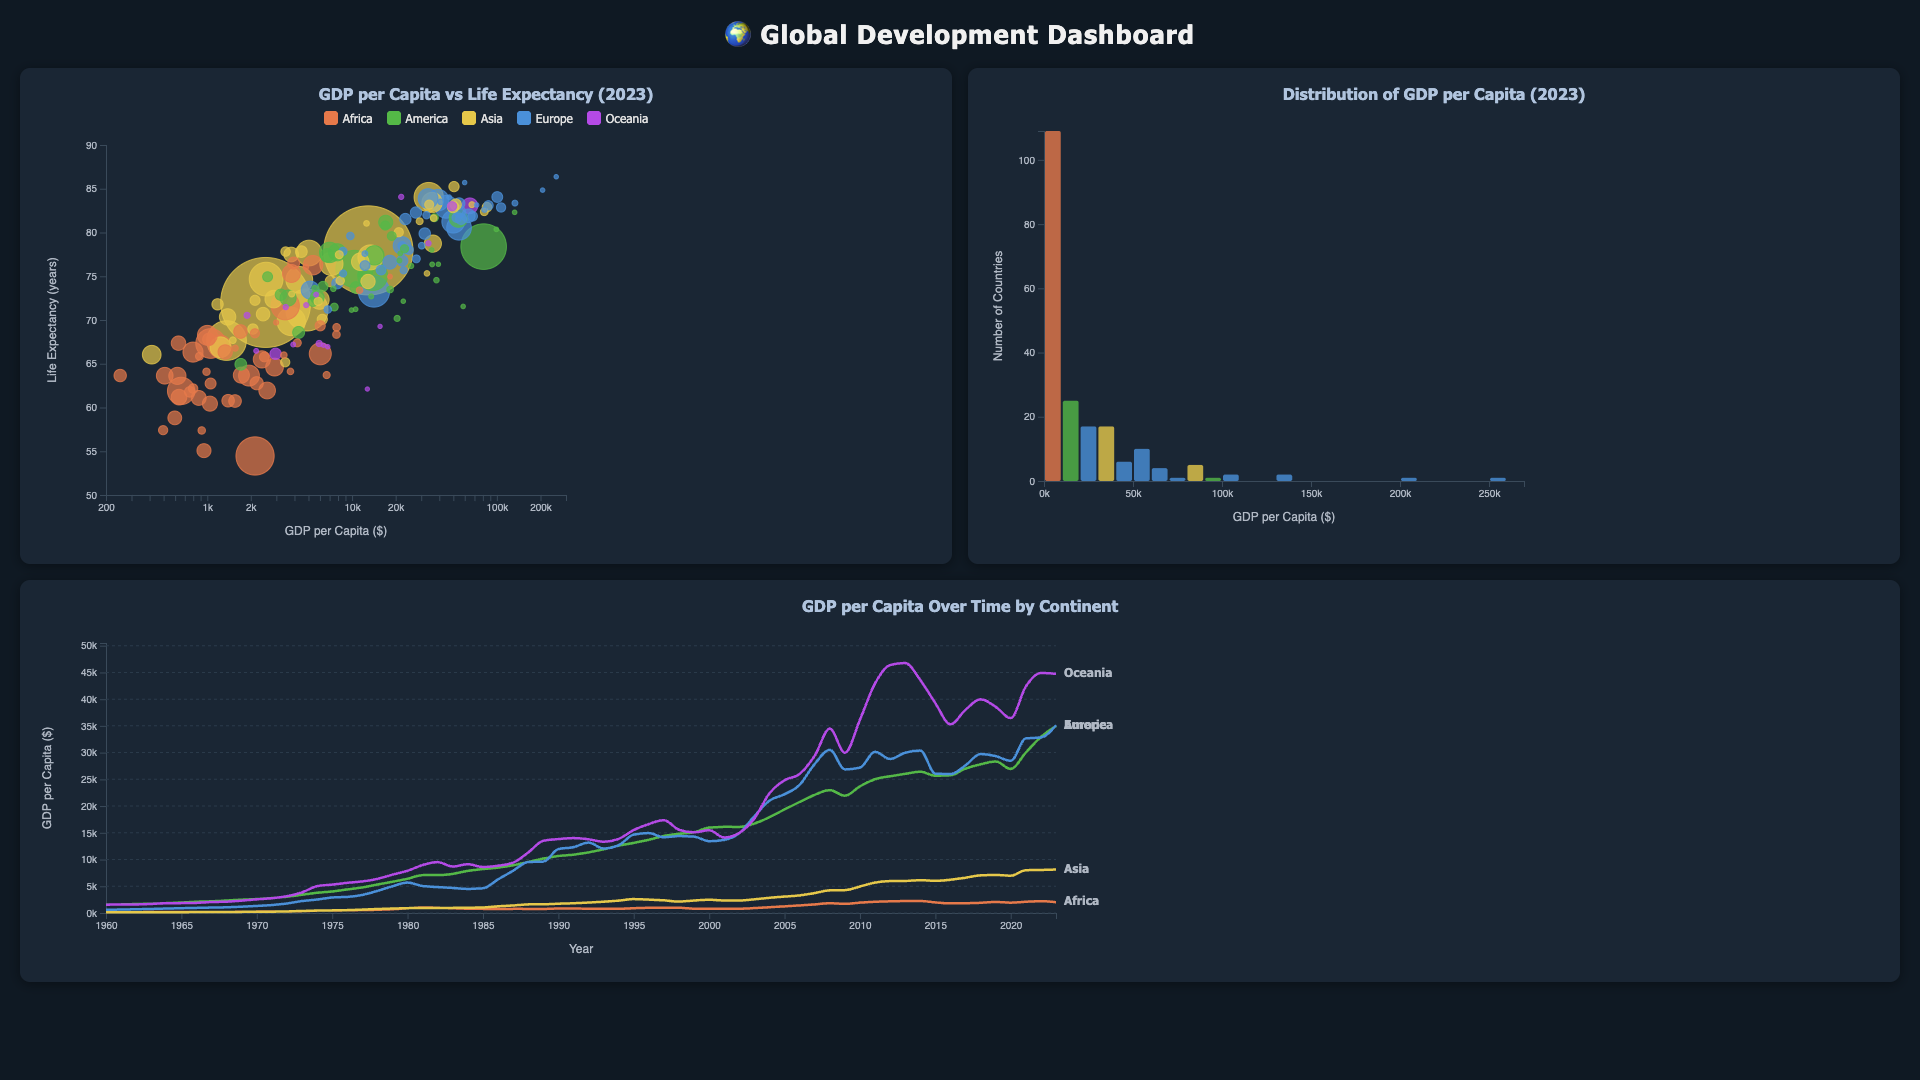Click the 2010 tick on the year axis
The image size is (1920, 1080).
click(x=860, y=926)
